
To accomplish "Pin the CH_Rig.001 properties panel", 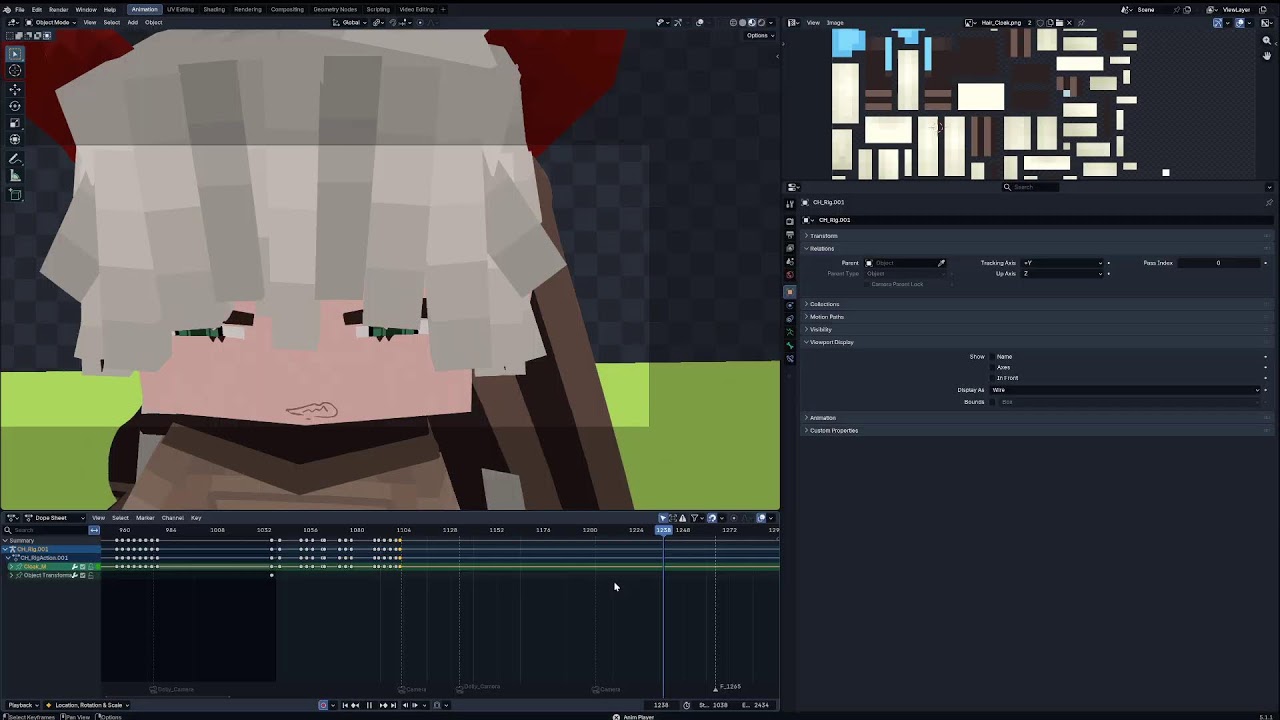I will (1269, 202).
